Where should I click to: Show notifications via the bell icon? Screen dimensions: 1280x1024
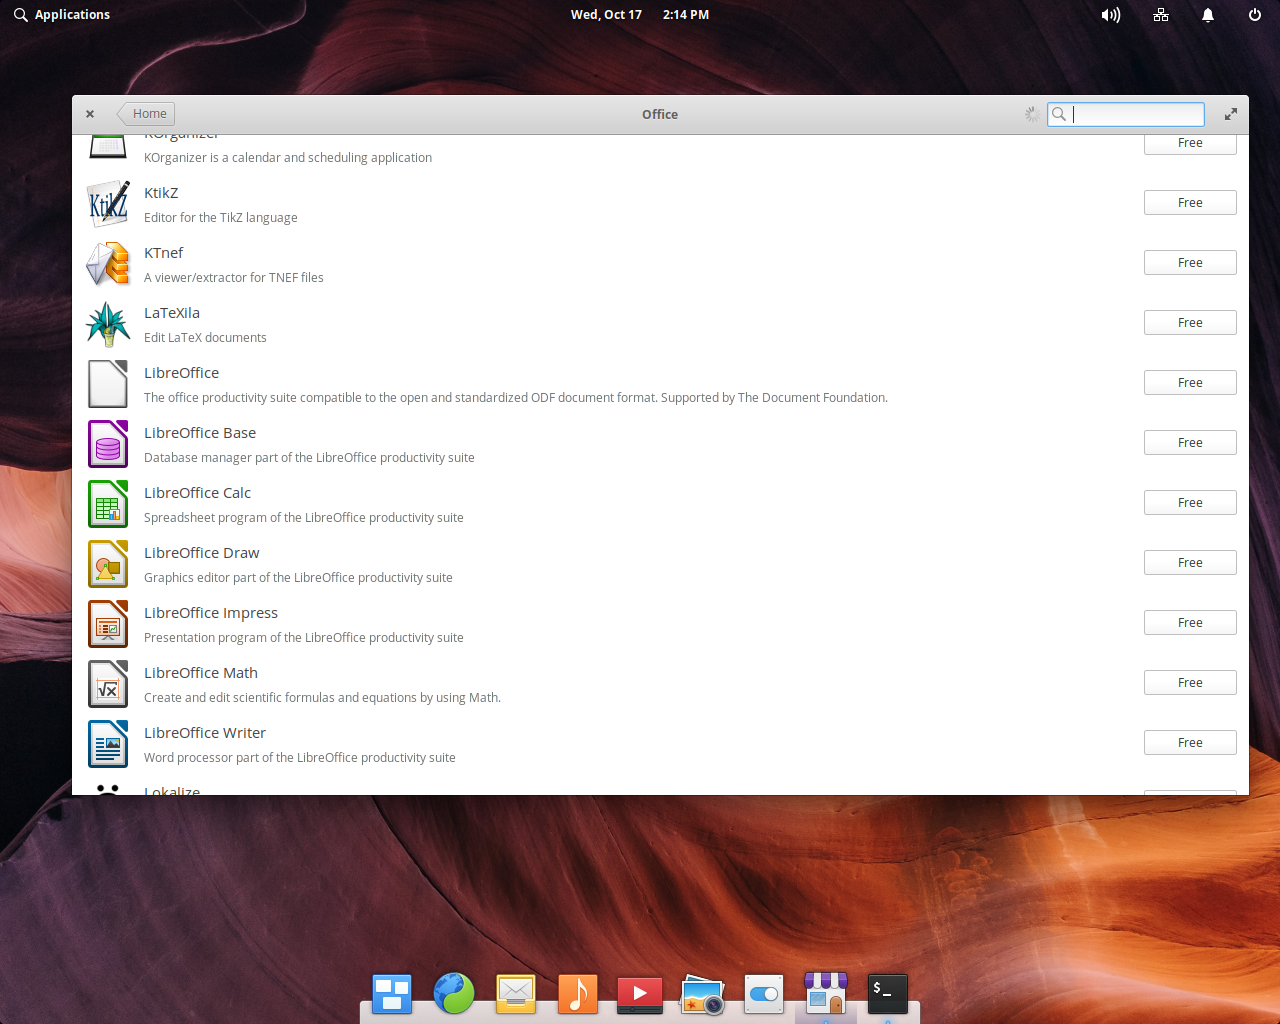pyautogui.click(x=1208, y=15)
